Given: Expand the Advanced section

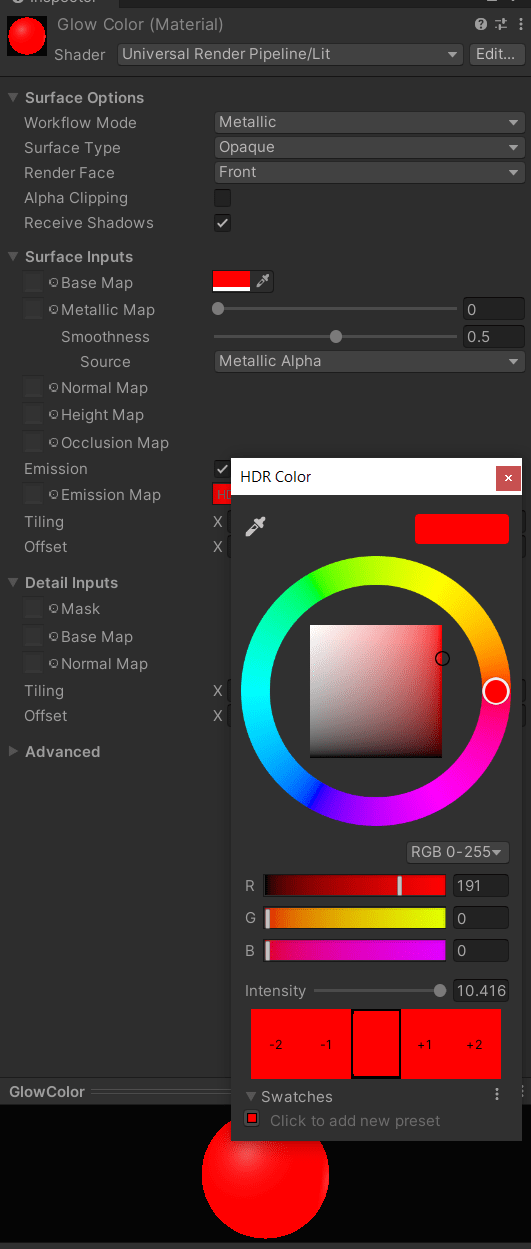Looking at the screenshot, I should [x=14, y=751].
